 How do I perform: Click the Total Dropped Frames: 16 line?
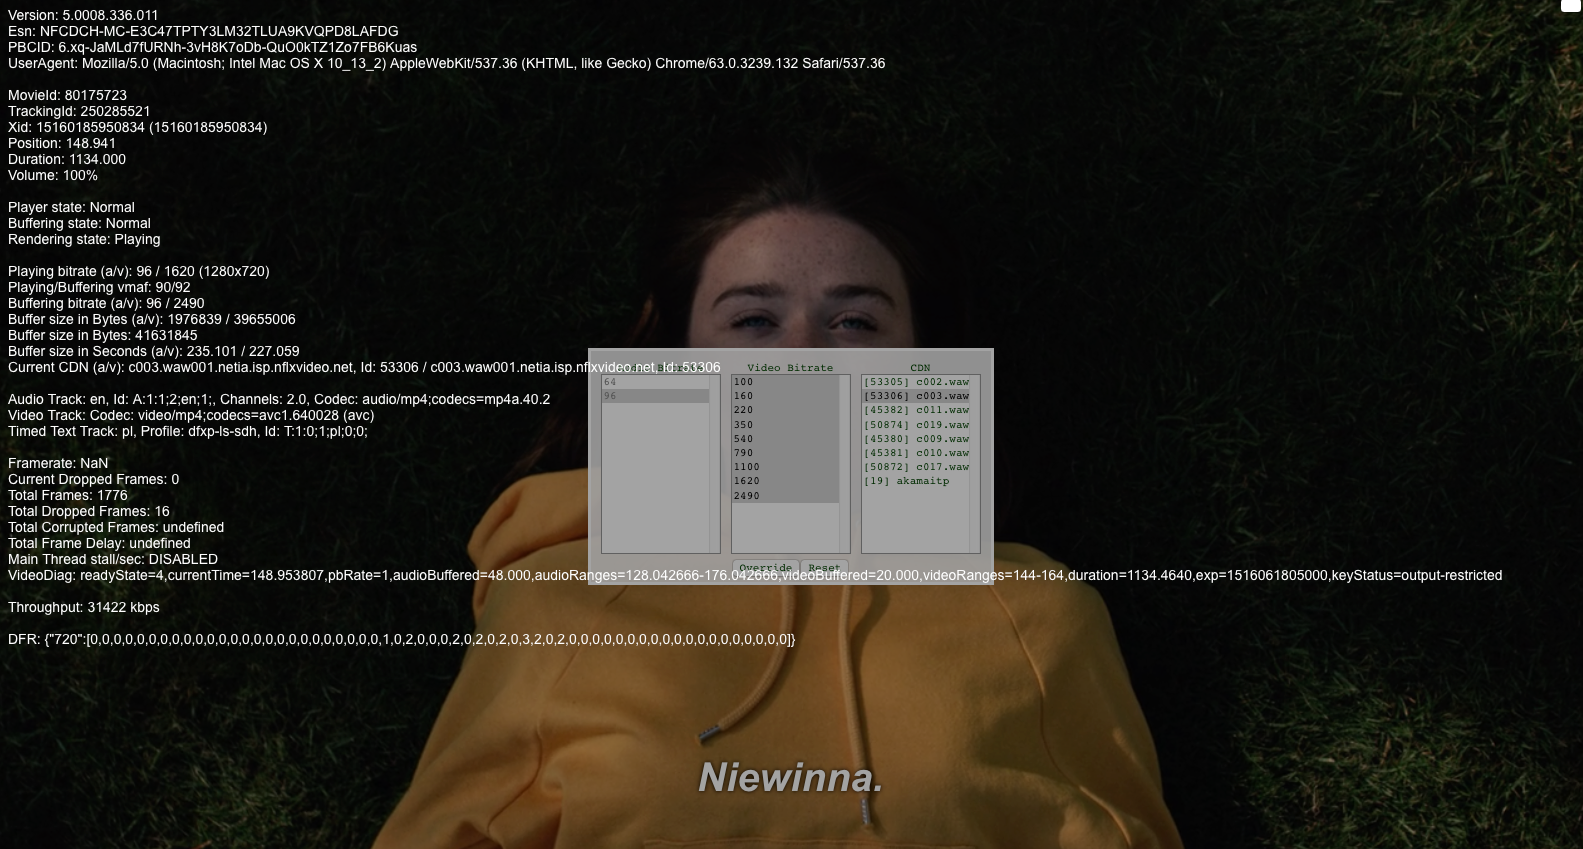(x=89, y=511)
